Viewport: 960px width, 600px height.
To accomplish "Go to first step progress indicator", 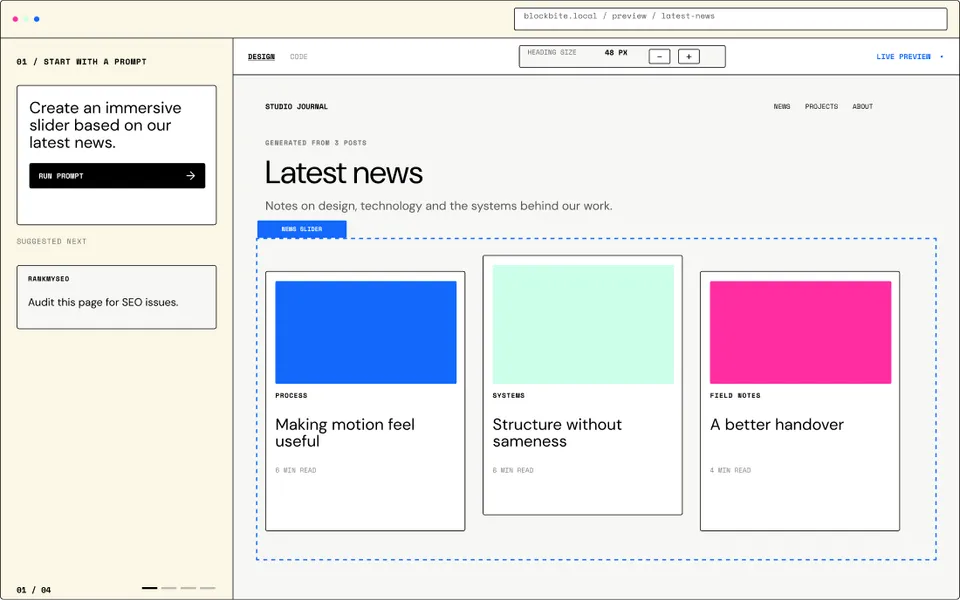I will pyautogui.click(x=149, y=588).
